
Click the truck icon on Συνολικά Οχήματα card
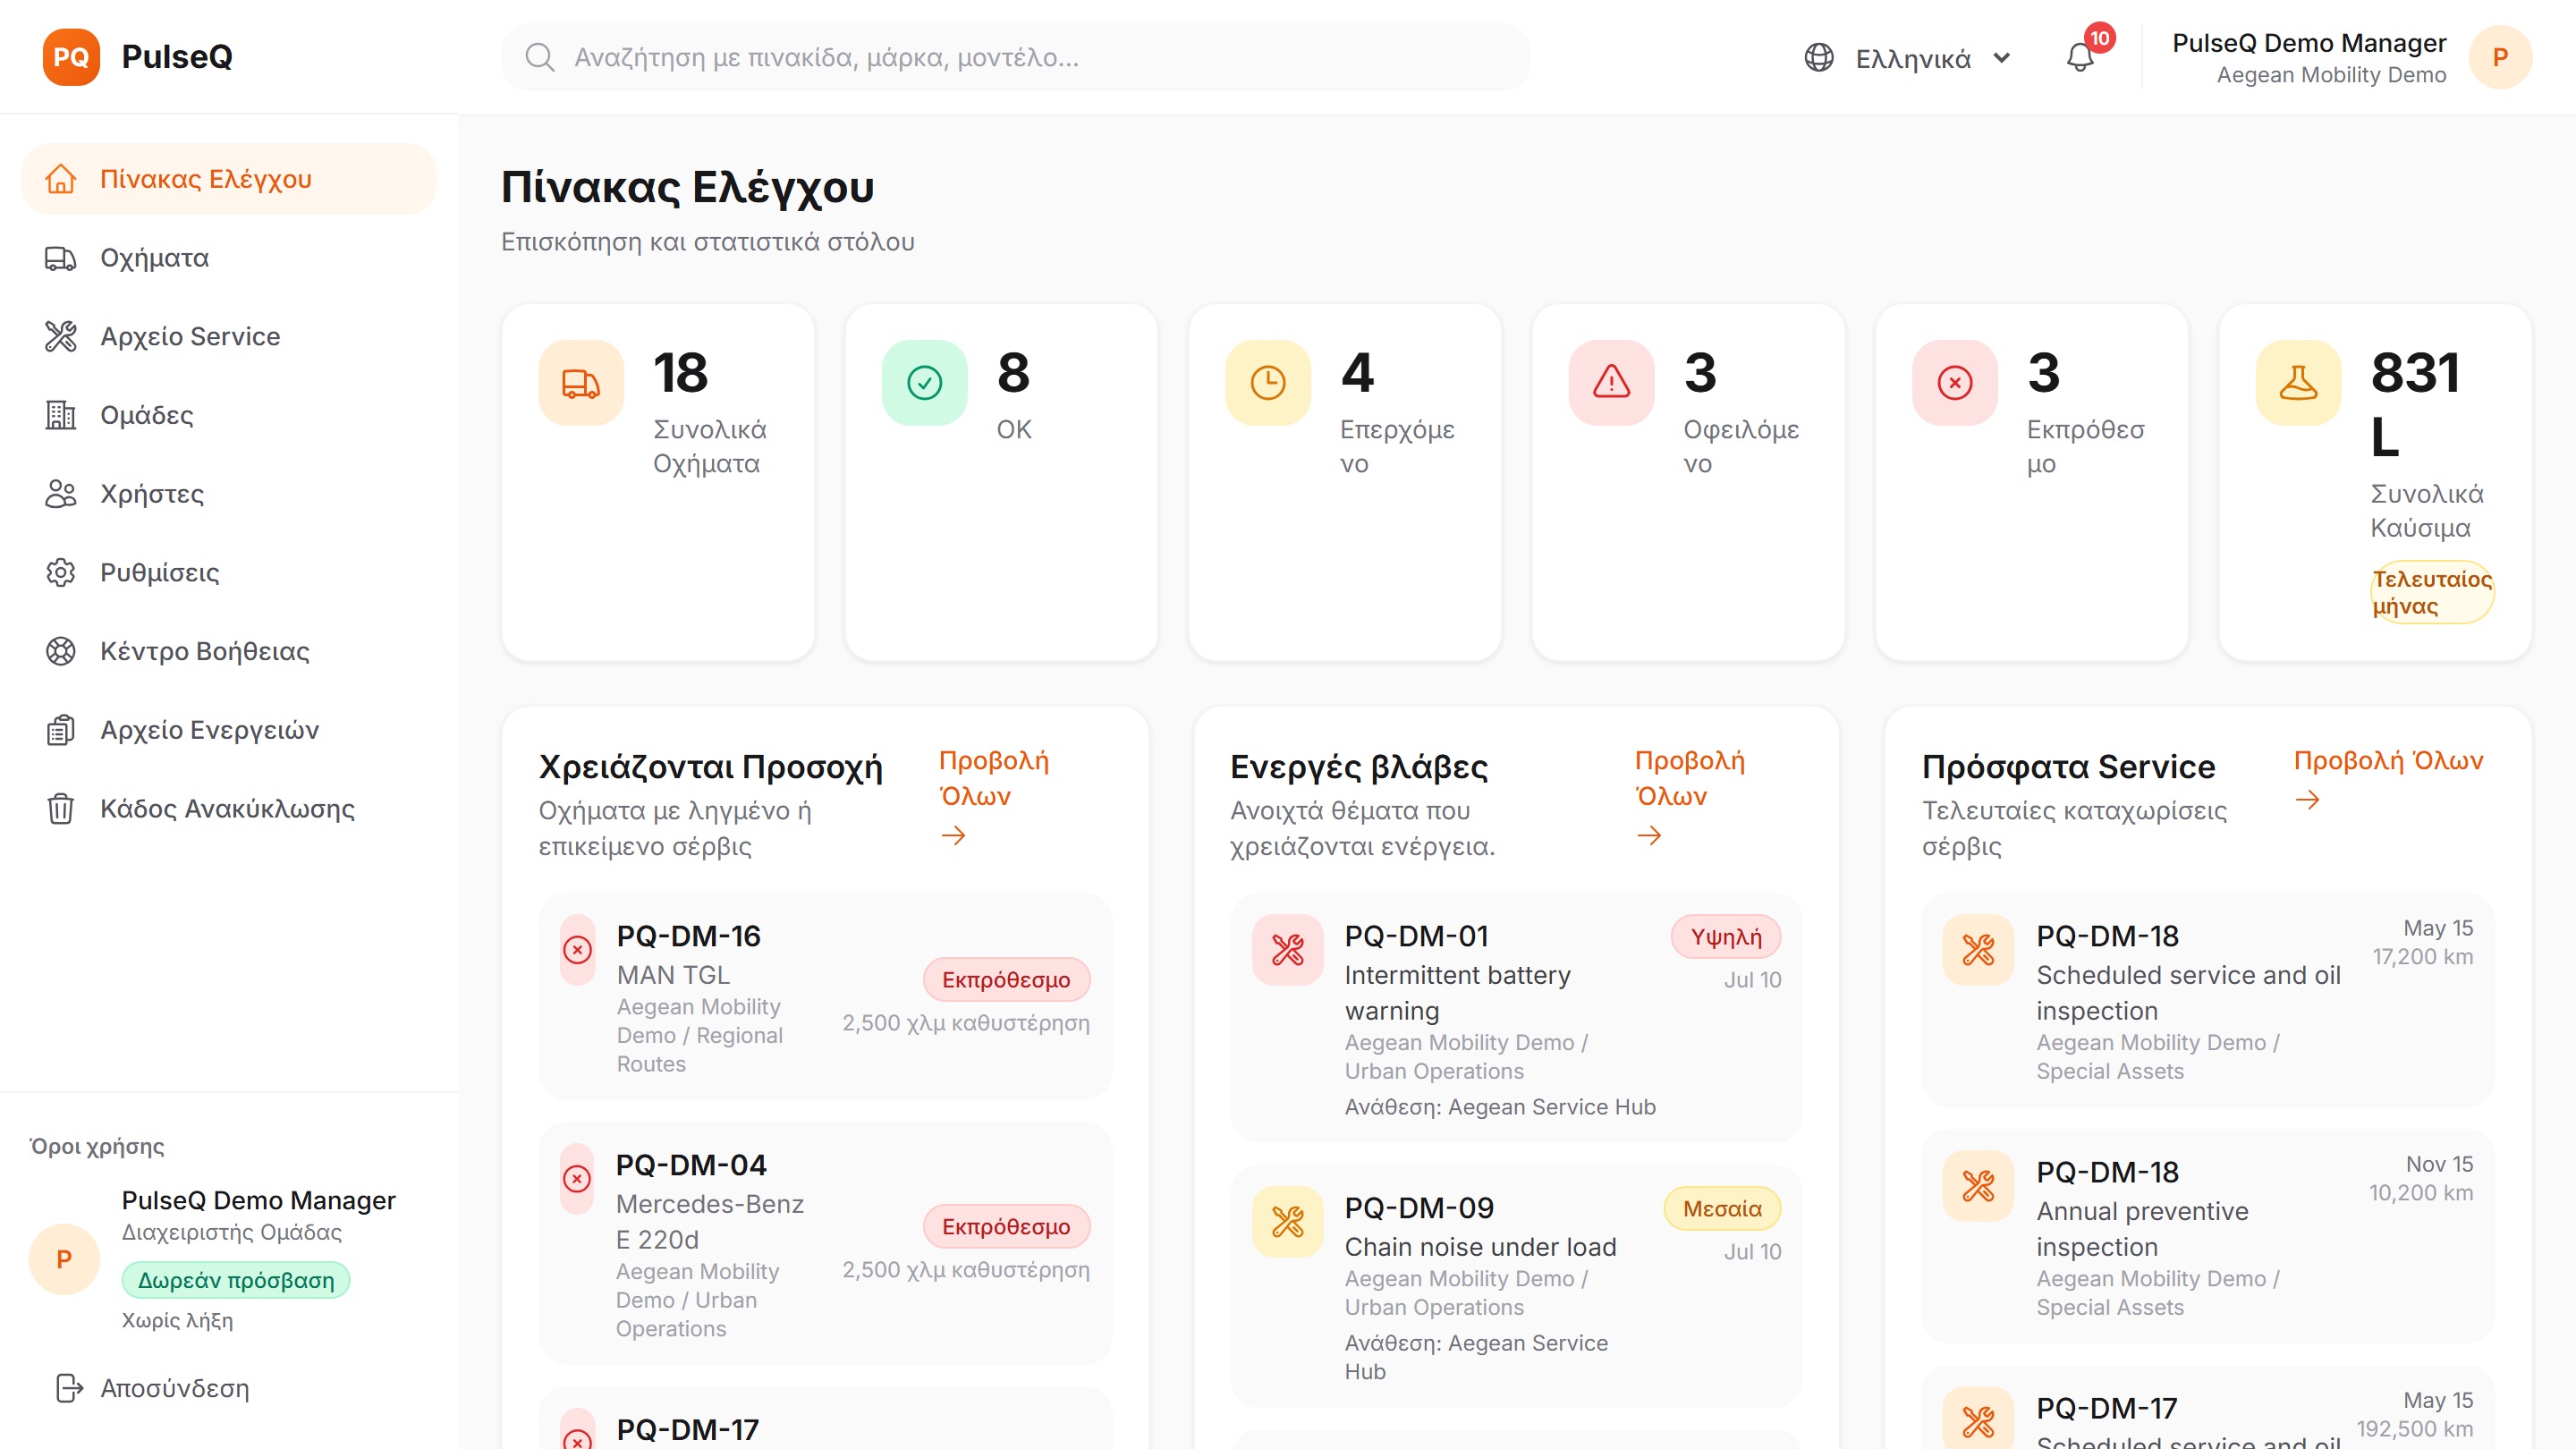point(581,382)
